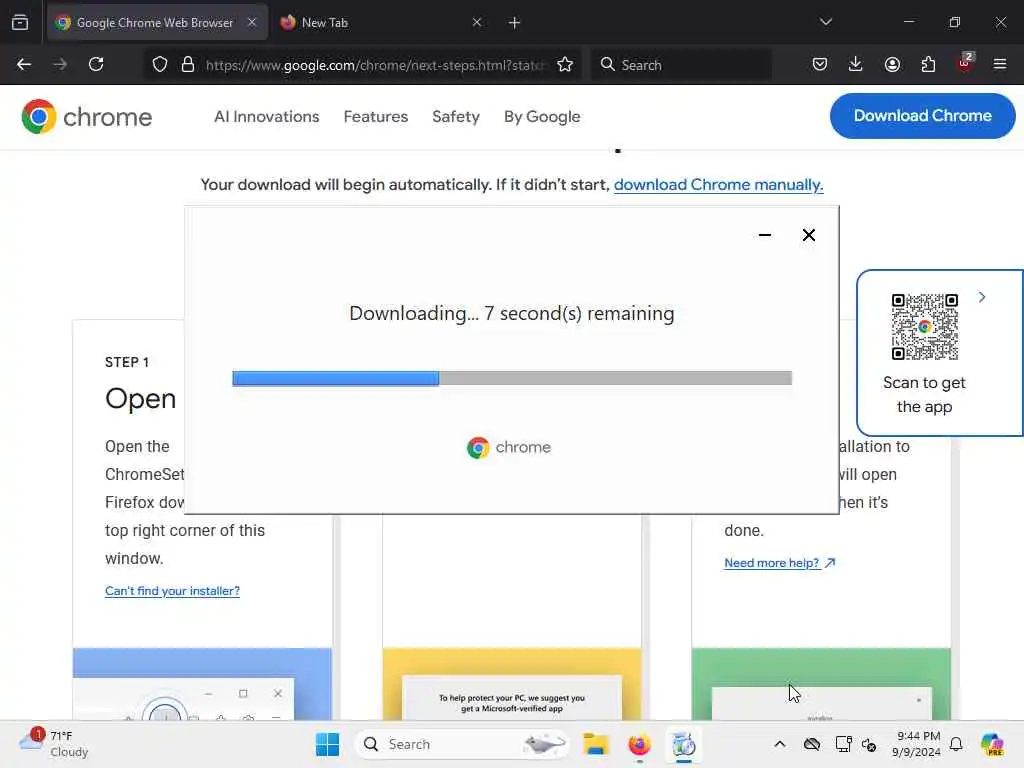The height and width of the screenshot is (768, 1024).
Task: Click the URL address field
Action: tap(374, 65)
